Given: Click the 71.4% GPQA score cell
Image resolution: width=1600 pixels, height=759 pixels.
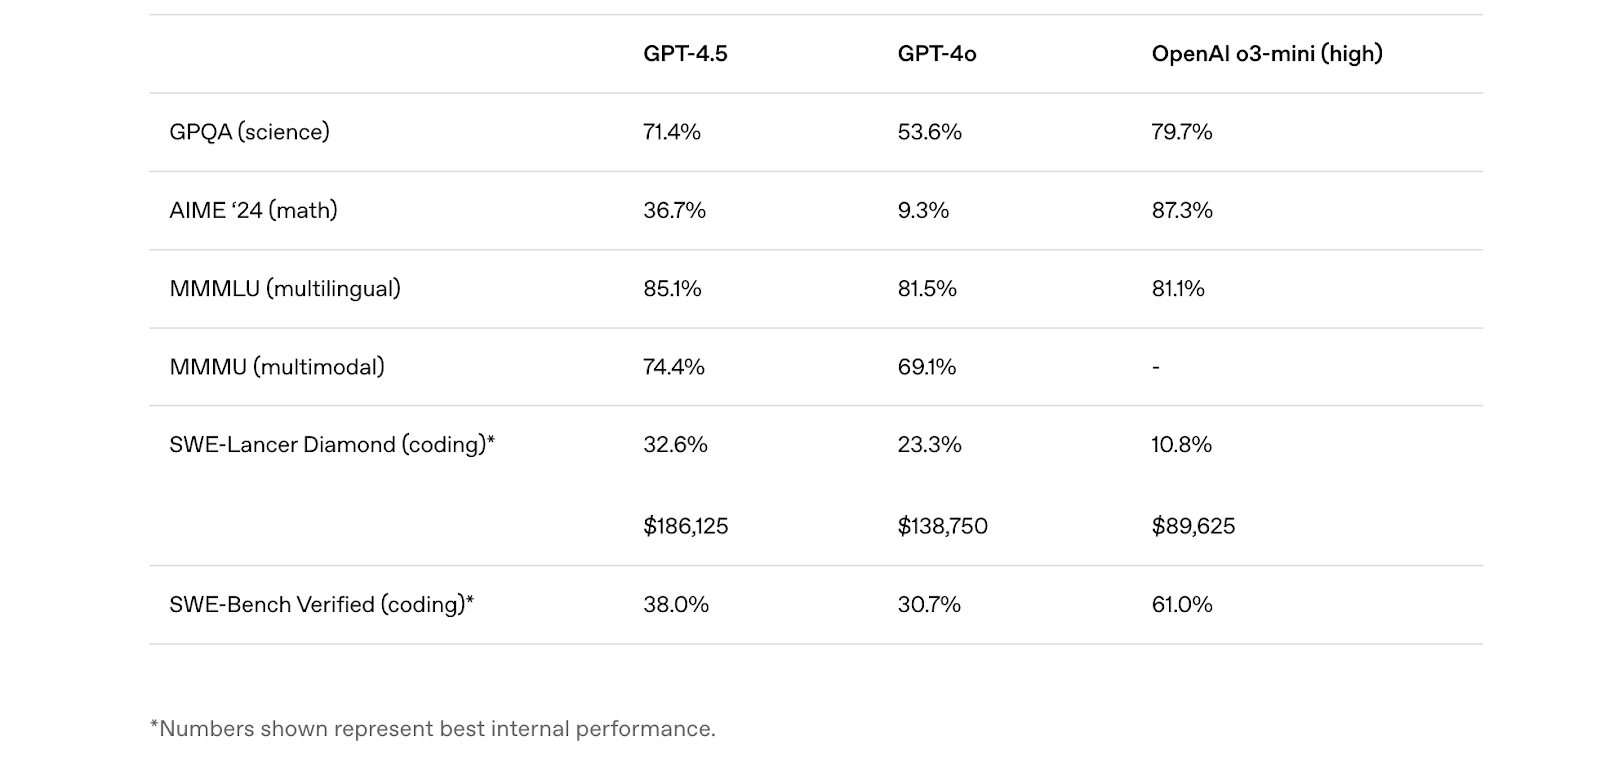Looking at the screenshot, I should click(672, 132).
